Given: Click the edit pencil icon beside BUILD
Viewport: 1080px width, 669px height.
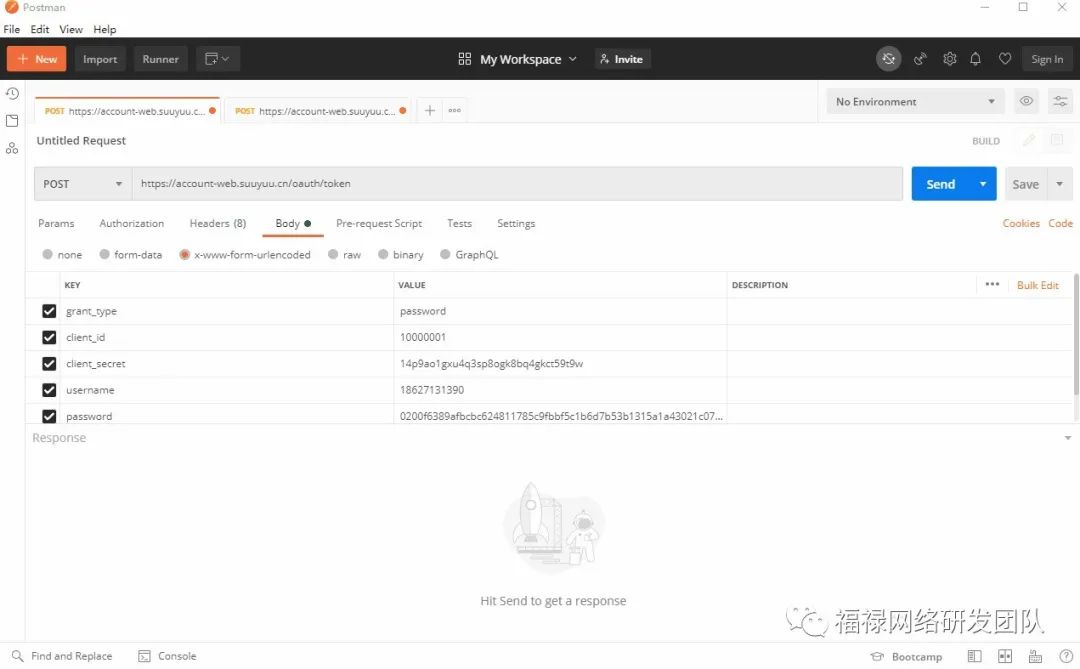Looking at the screenshot, I should (1029, 141).
